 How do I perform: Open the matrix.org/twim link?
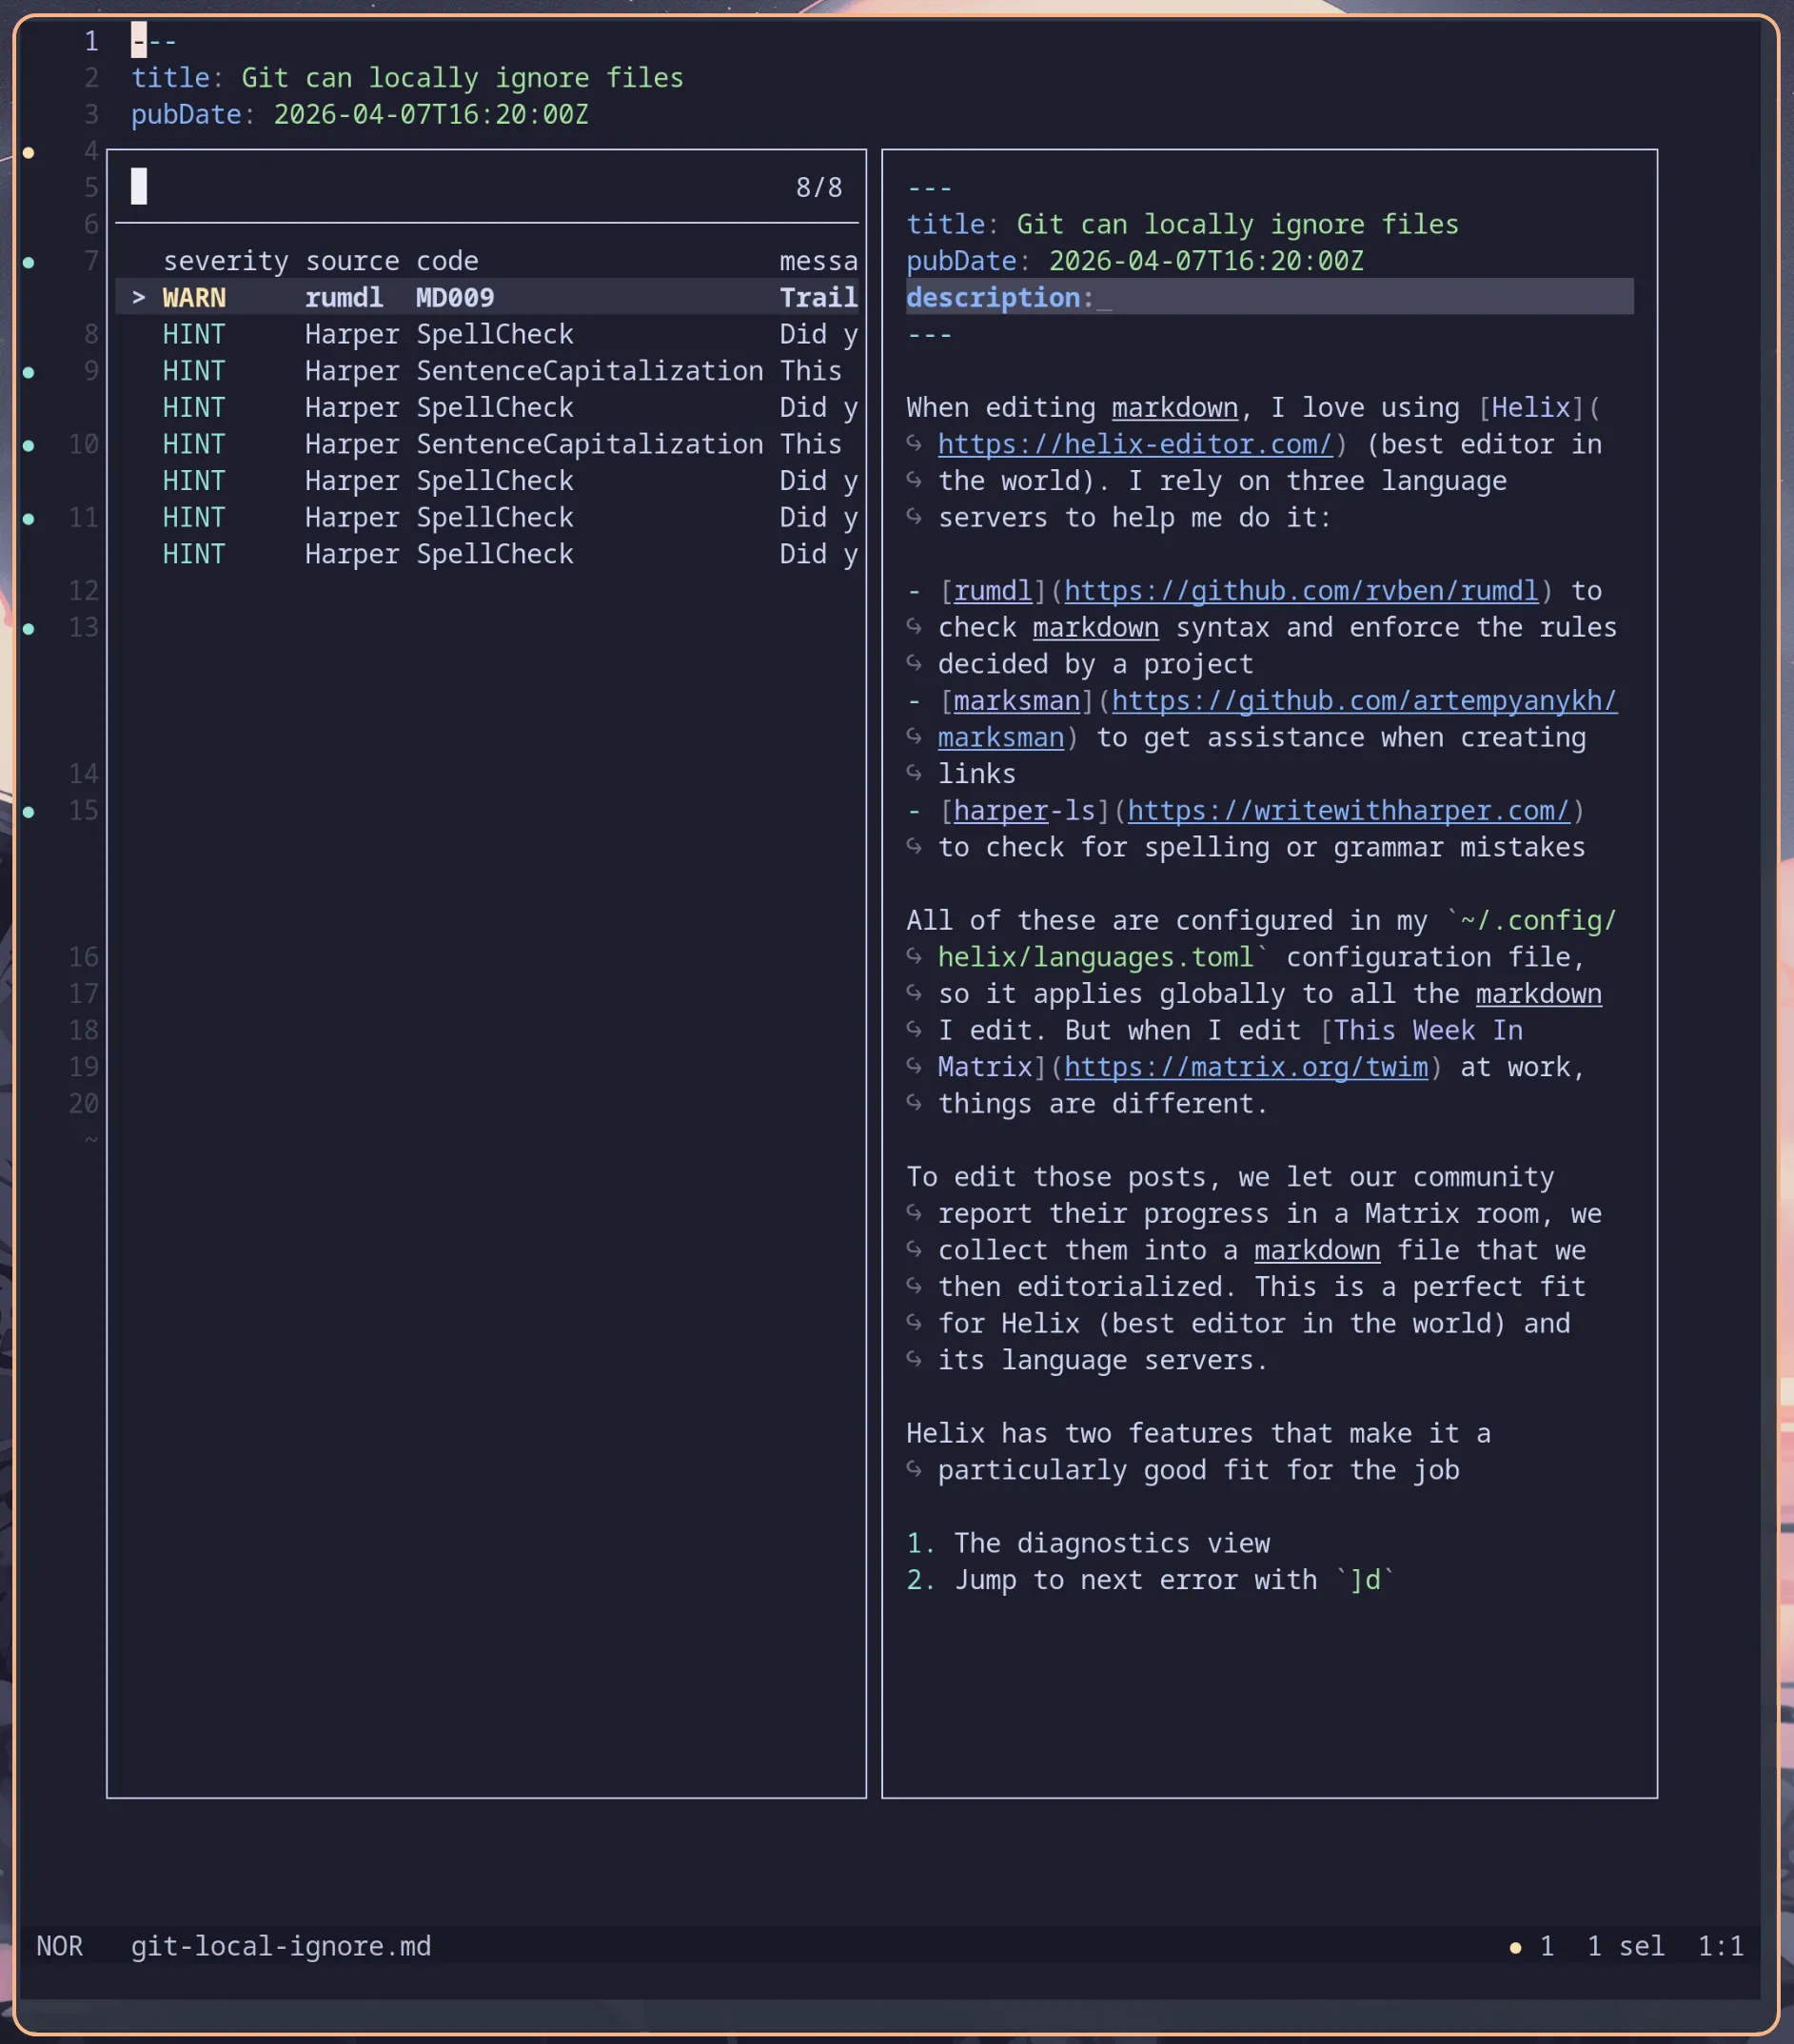[x=1246, y=1066]
